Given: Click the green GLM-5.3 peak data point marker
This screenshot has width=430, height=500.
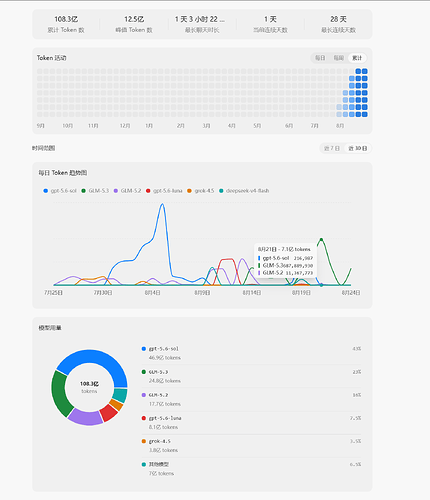Looking at the screenshot, I should [x=321, y=239].
